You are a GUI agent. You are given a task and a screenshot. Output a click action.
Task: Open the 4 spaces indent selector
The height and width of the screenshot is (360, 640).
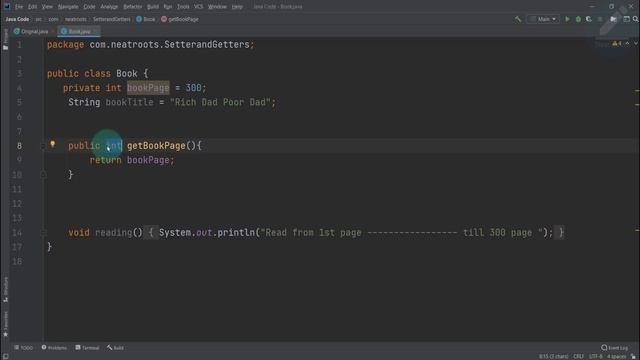click(x=616, y=356)
